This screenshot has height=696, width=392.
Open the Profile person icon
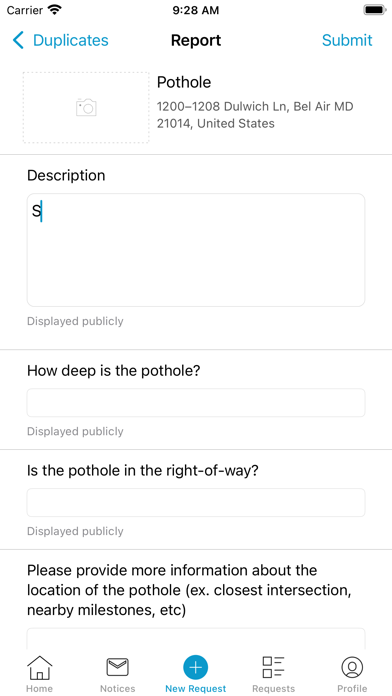click(x=352, y=667)
